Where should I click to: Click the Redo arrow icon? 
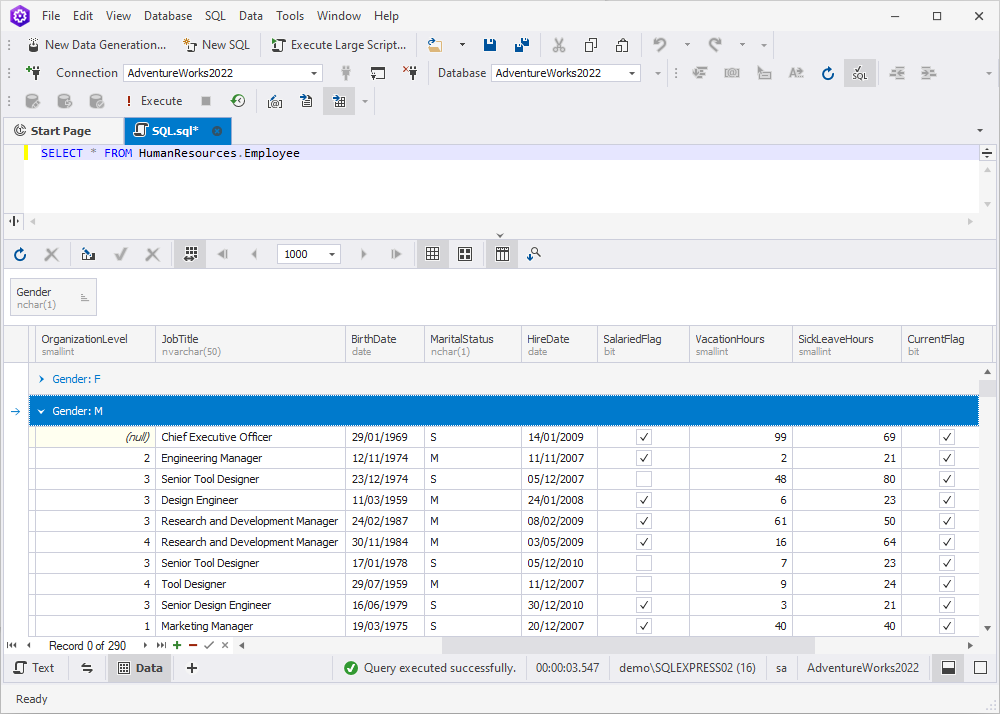[715, 45]
